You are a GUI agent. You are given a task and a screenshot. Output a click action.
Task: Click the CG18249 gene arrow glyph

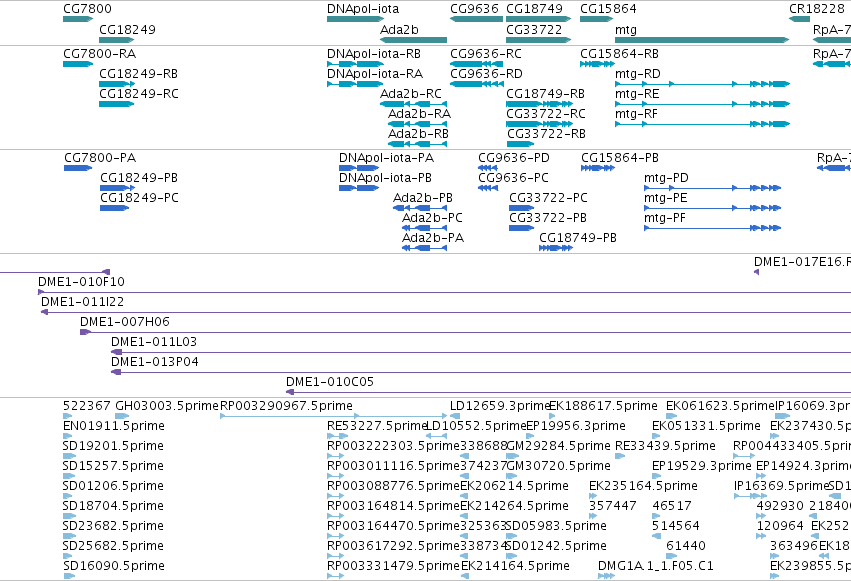click(117, 40)
